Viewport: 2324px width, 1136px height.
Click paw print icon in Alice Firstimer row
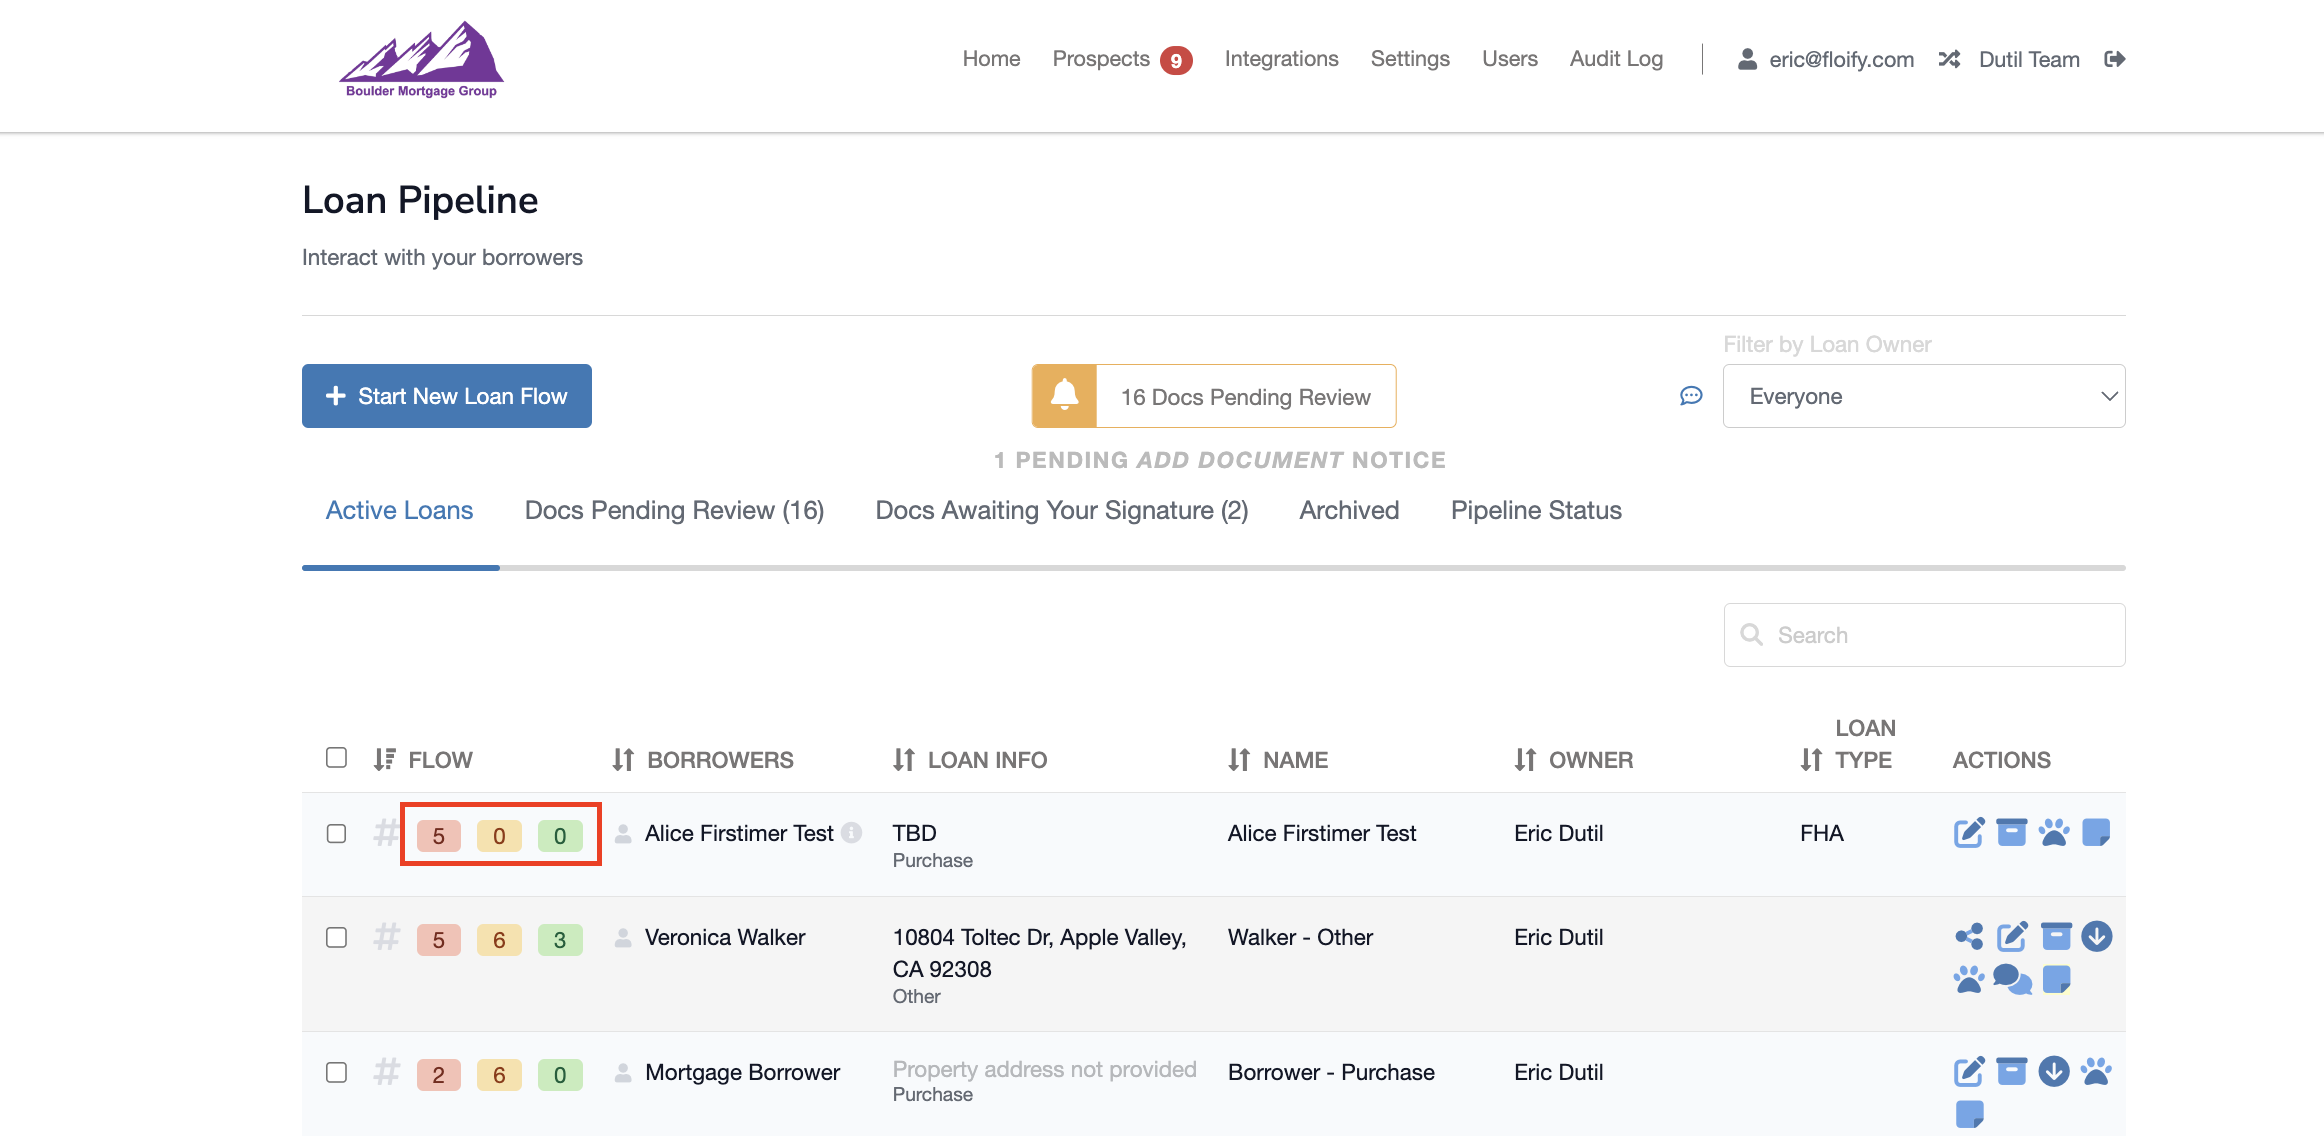[x=2054, y=832]
